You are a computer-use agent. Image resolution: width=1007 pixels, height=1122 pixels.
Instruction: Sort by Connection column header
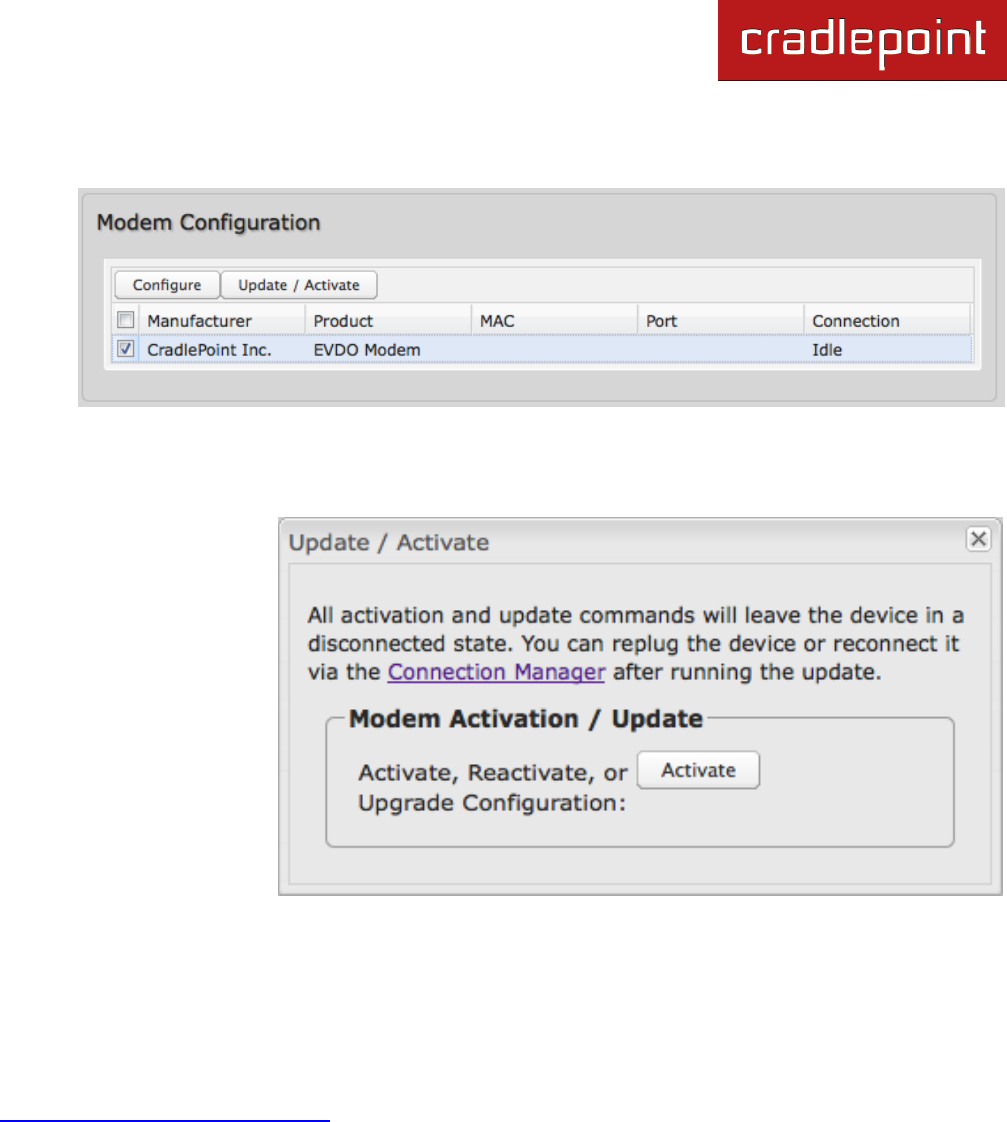[887, 321]
